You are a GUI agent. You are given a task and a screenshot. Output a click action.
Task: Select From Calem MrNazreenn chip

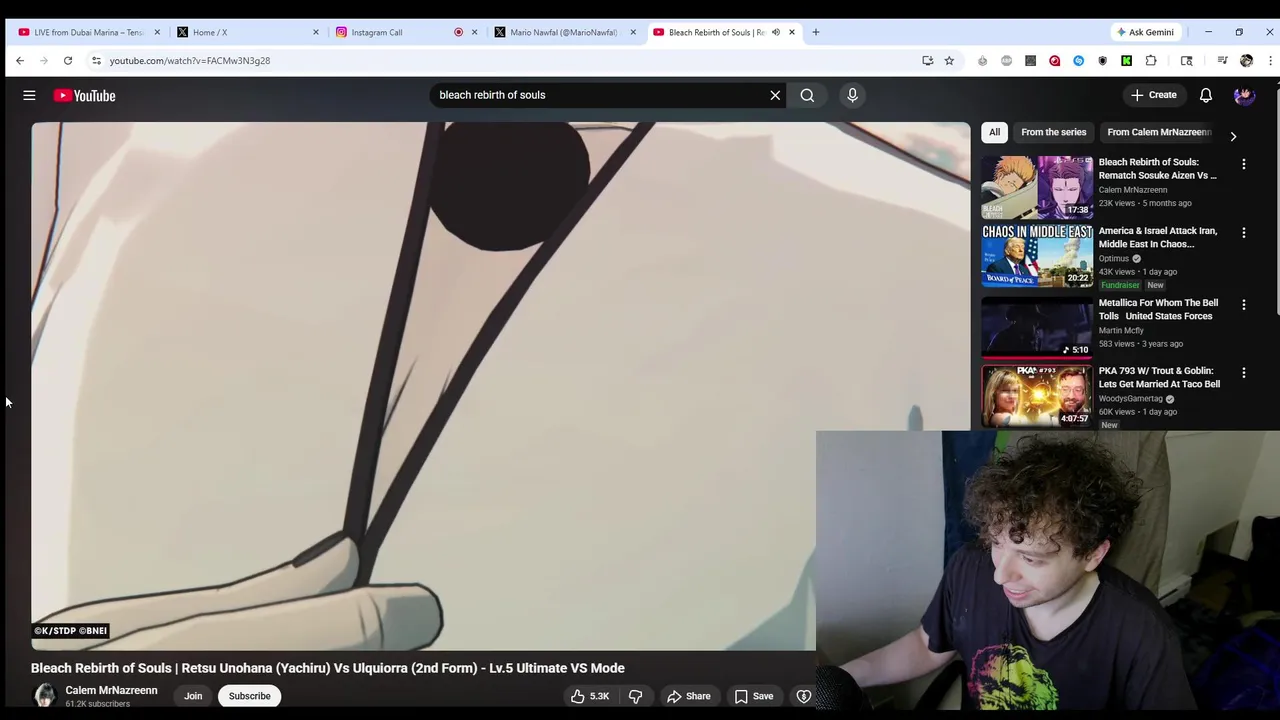[1159, 132]
